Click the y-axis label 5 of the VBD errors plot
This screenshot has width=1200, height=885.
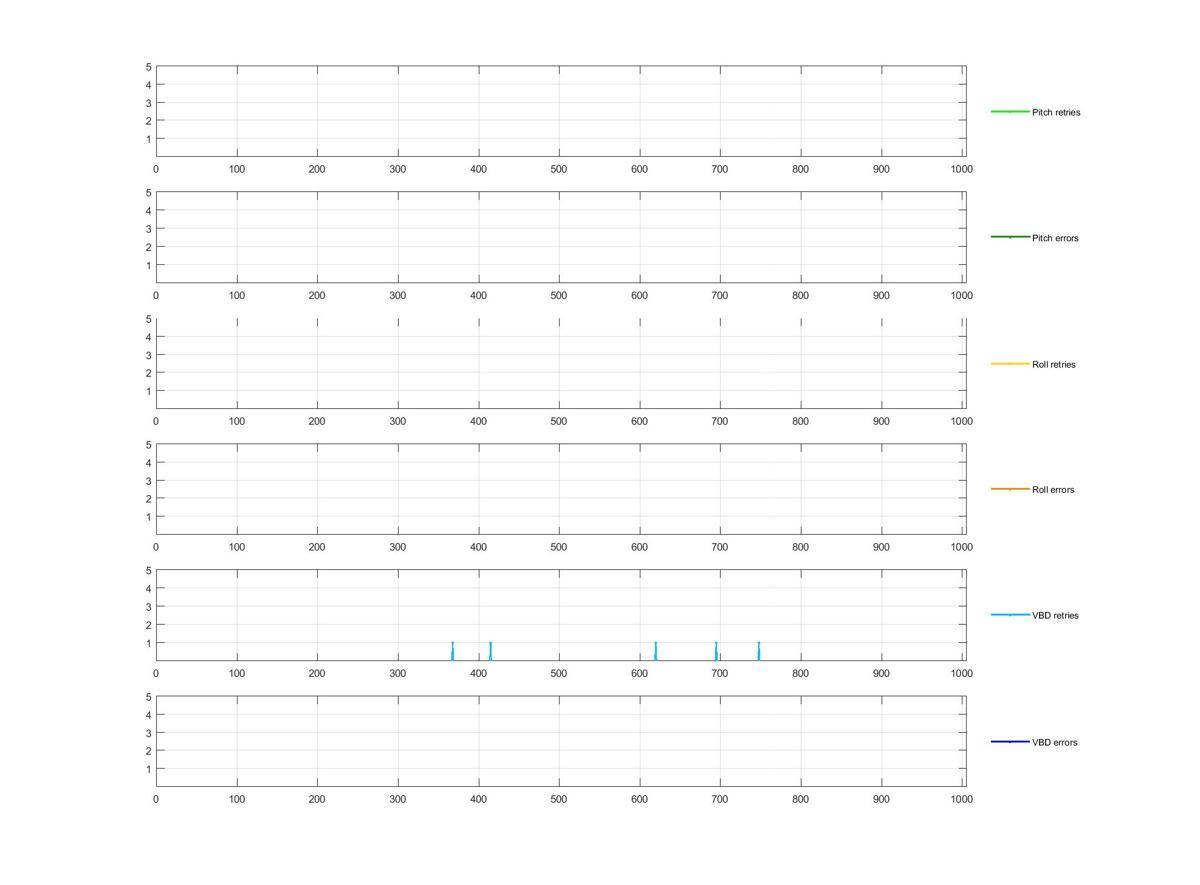tap(148, 697)
